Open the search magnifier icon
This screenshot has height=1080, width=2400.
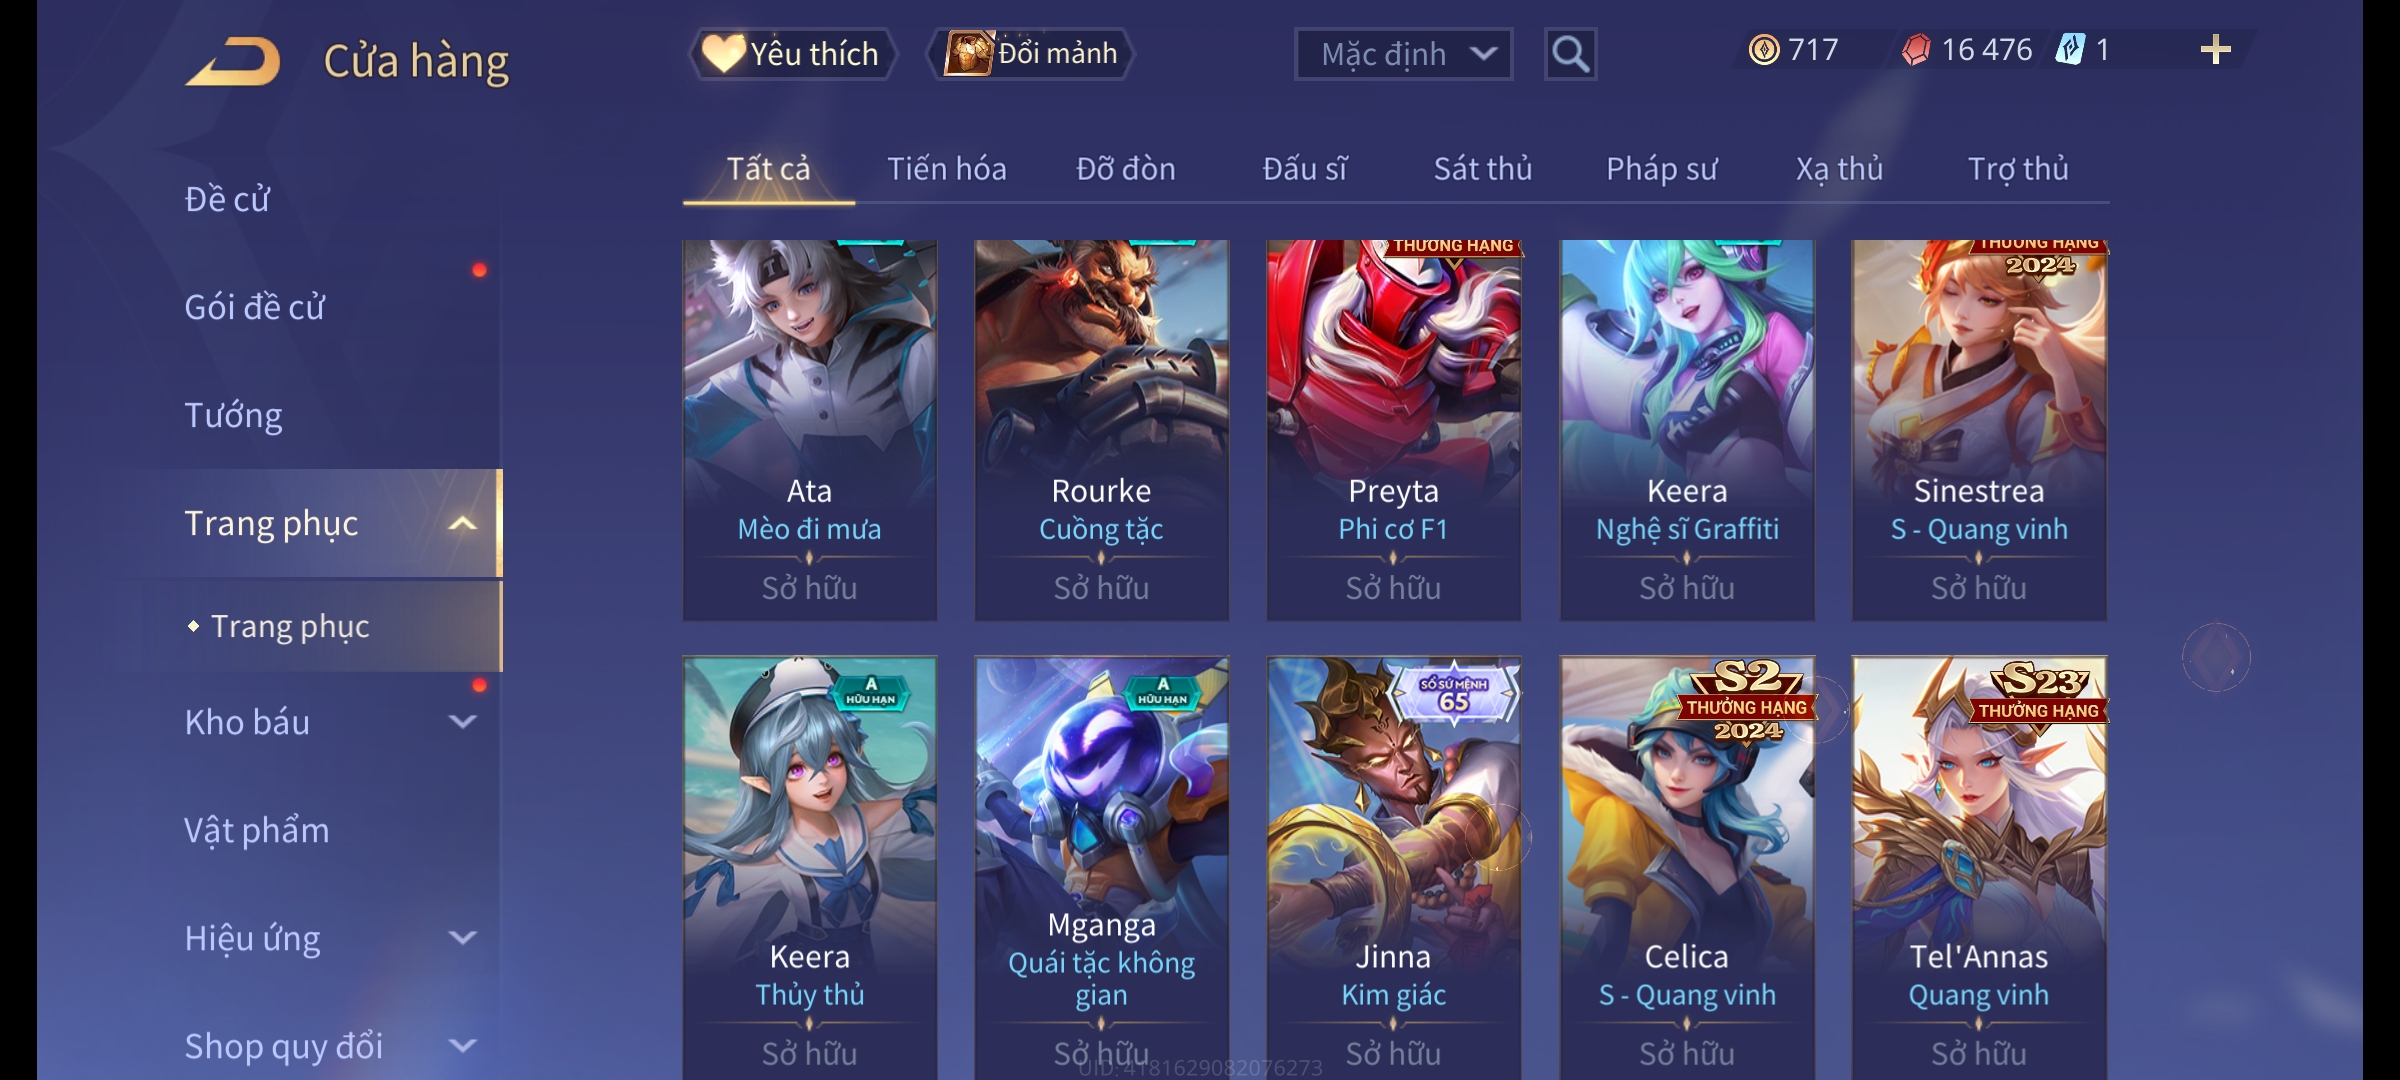pos(1570,54)
